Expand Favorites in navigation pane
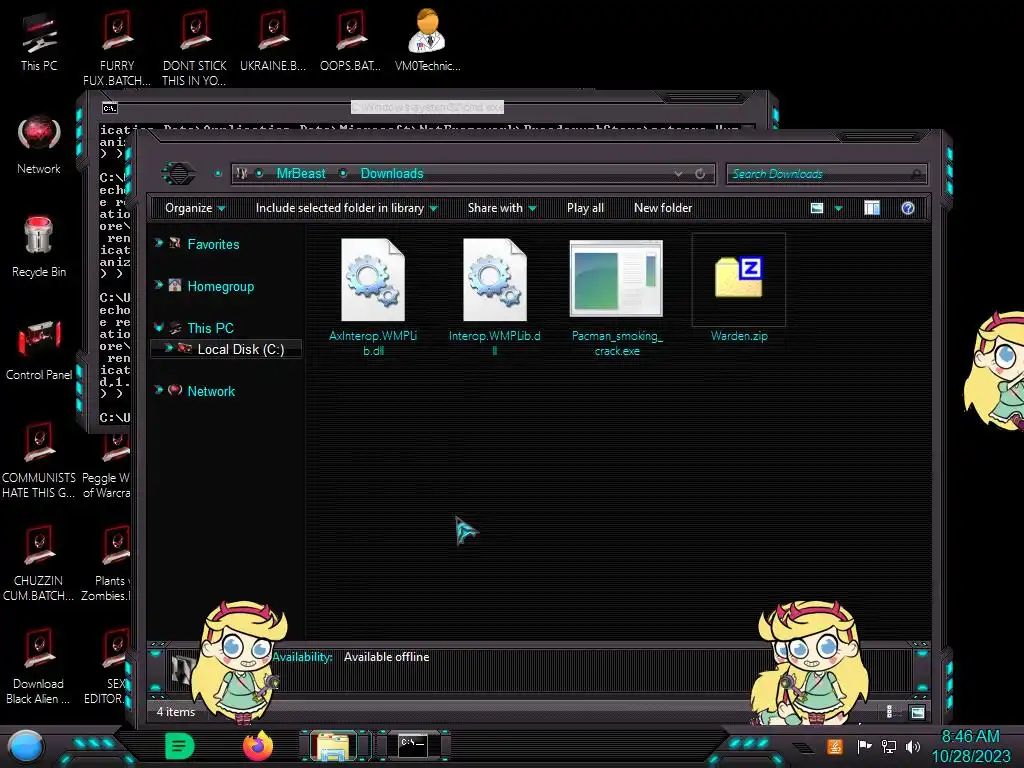 159,243
